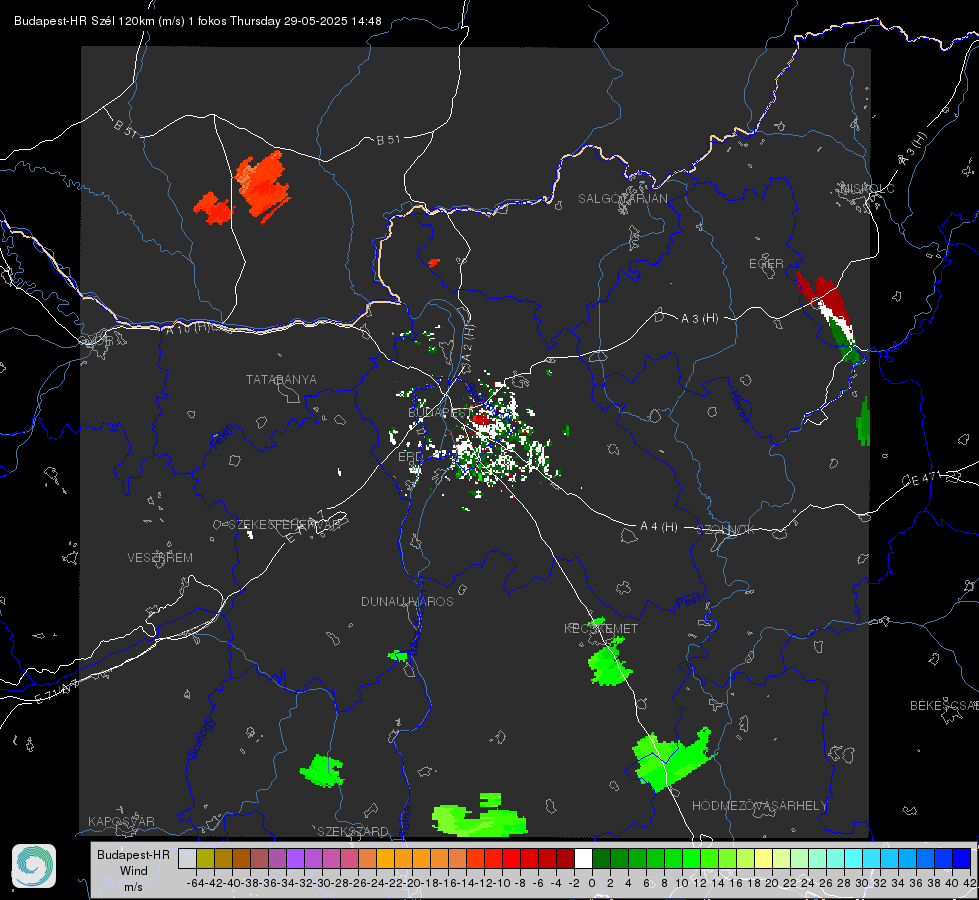Click the 0 legend value

(x=592, y=883)
